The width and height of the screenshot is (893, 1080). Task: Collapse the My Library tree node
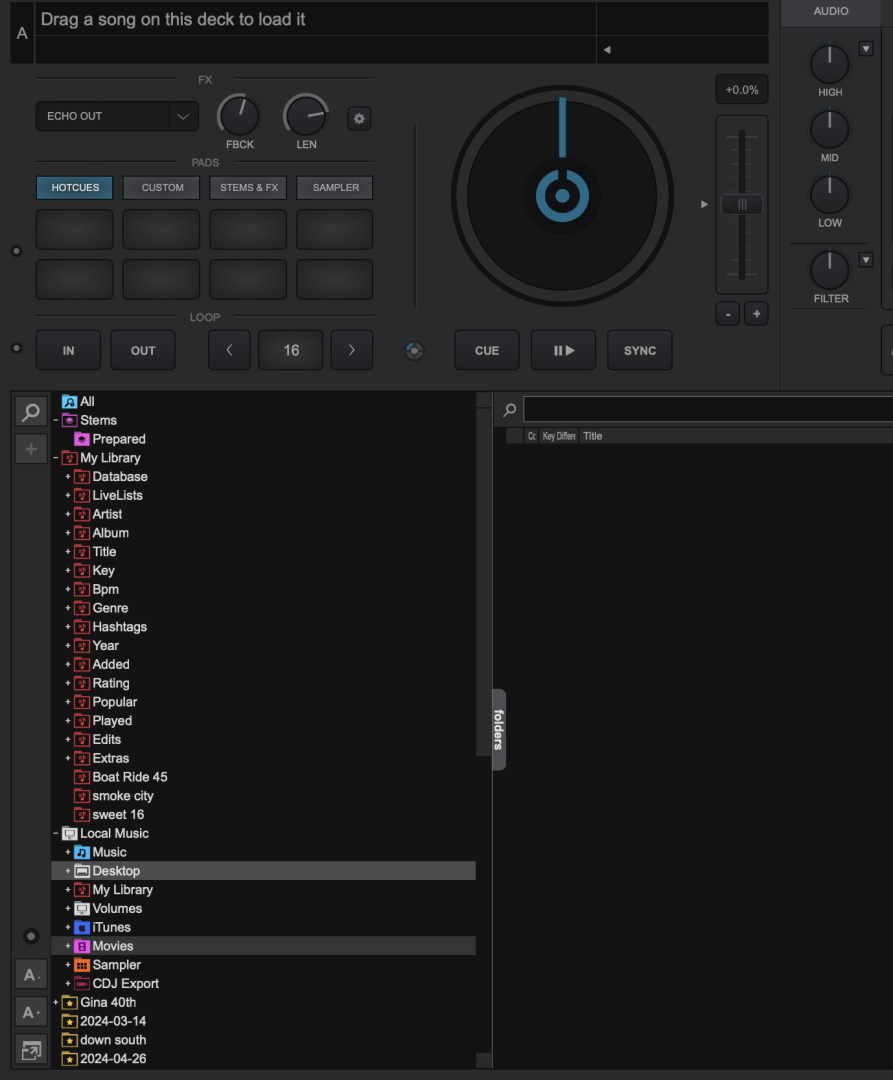click(56, 458)
